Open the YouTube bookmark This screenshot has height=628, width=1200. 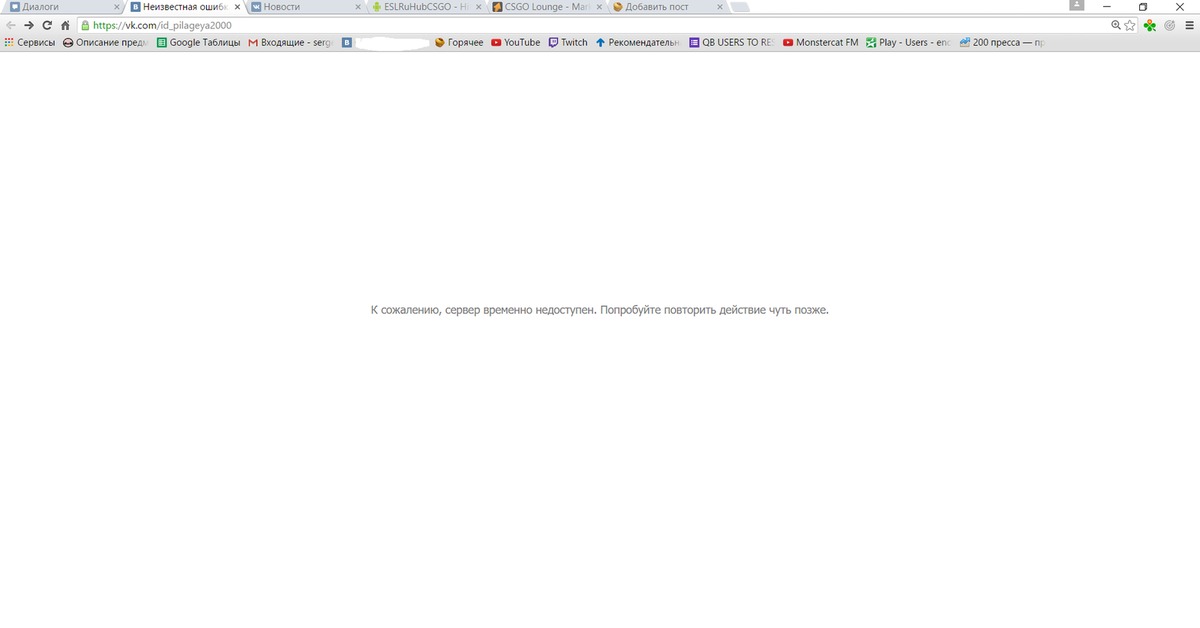point(516,42)
